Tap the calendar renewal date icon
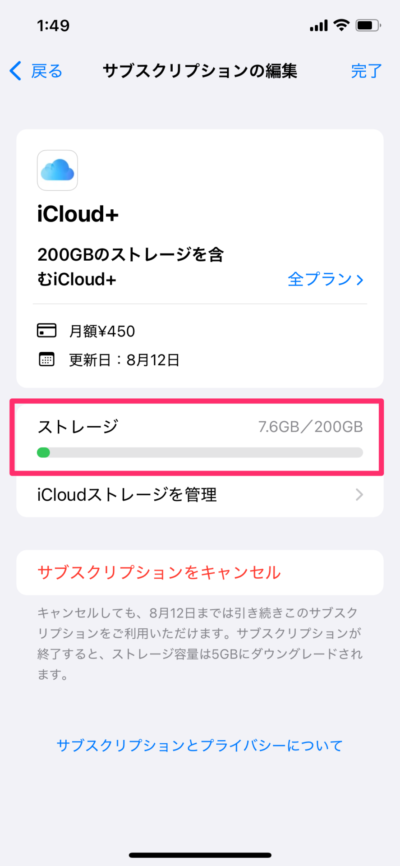 46,360
